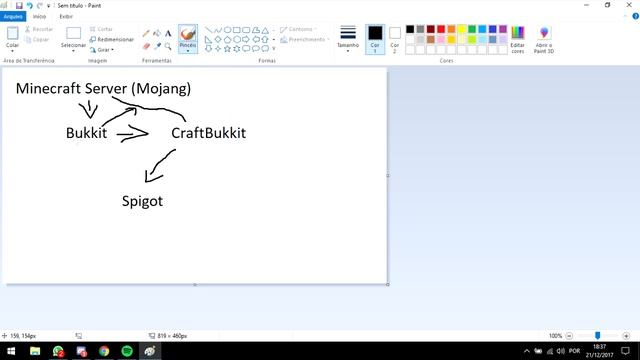Pick the red color swatch
640x360 pixels.
point(441,29)
